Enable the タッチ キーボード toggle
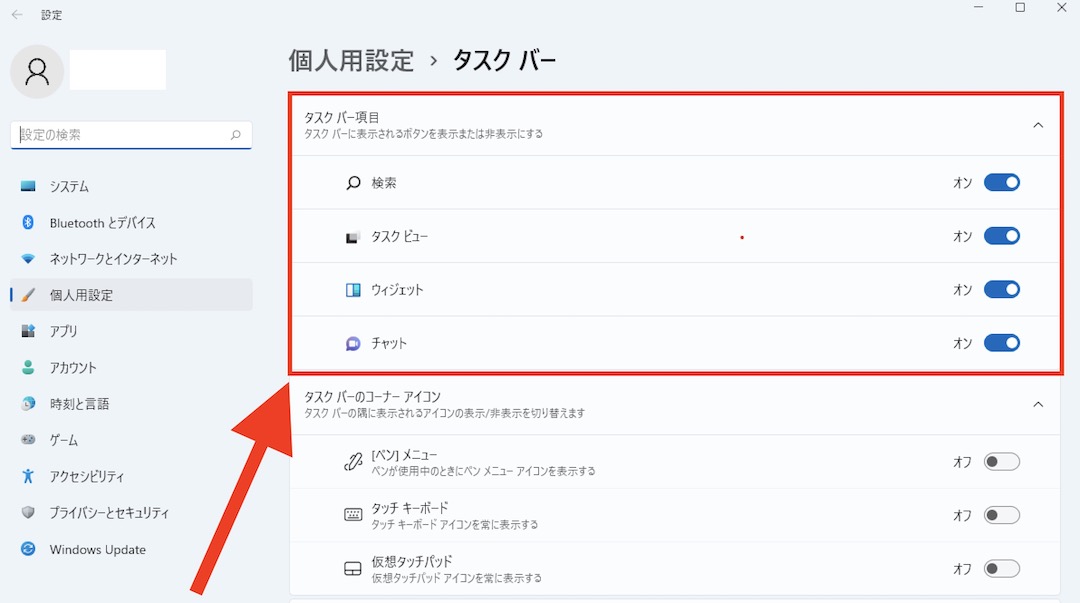1080x603 pixels. pyautogui.click(x=1001, y=515)
